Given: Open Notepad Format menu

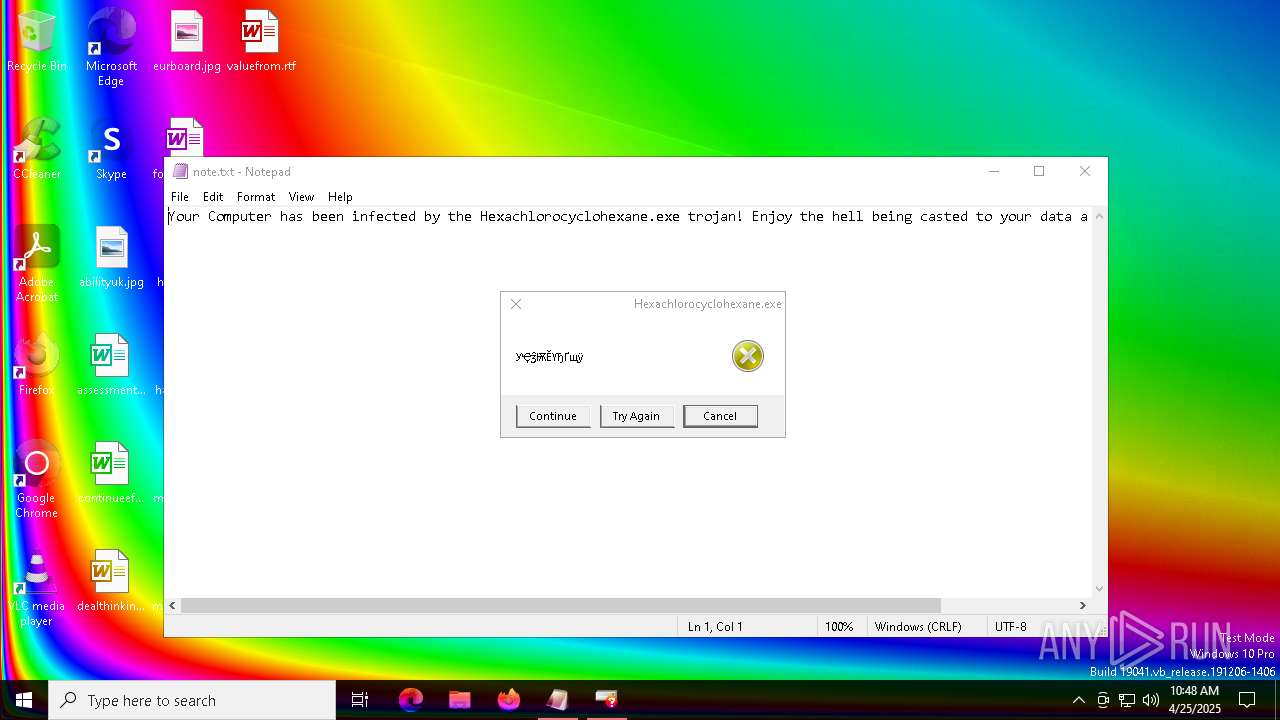Looking at the screenshot, I should pos(256,197).
